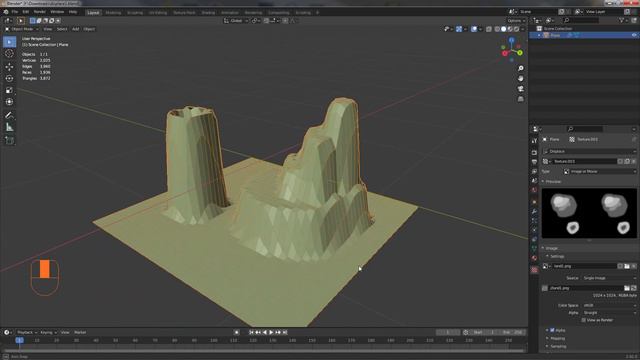The width and height of the screenshot is (640, 360).
Task: Toggle visibility eye for Plane in outliner
Action: tap(634, 35)
